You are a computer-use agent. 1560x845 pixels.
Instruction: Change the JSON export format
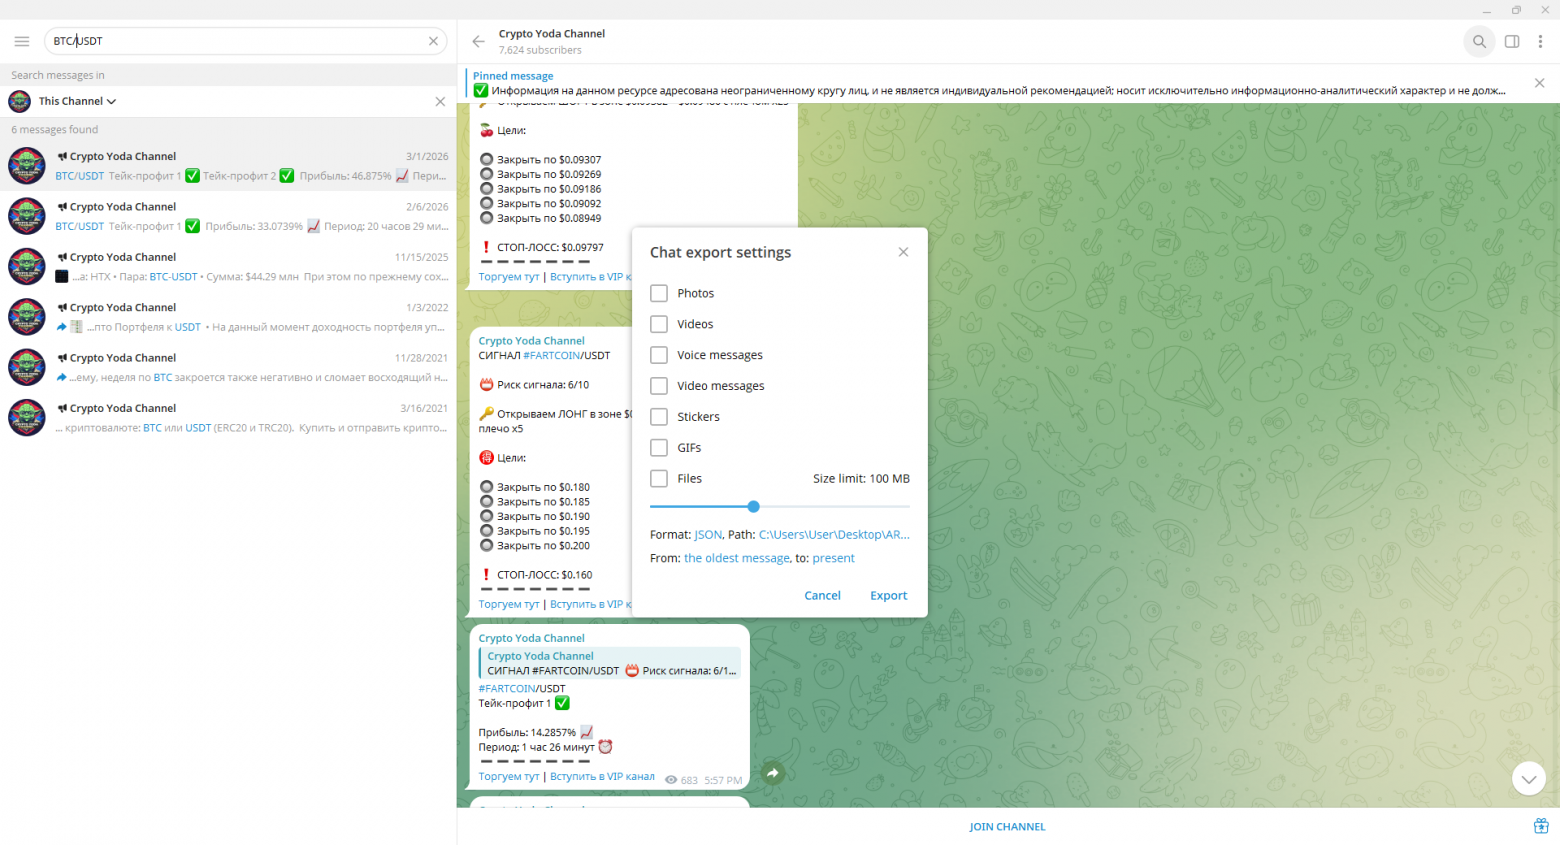tap(708, 534)
